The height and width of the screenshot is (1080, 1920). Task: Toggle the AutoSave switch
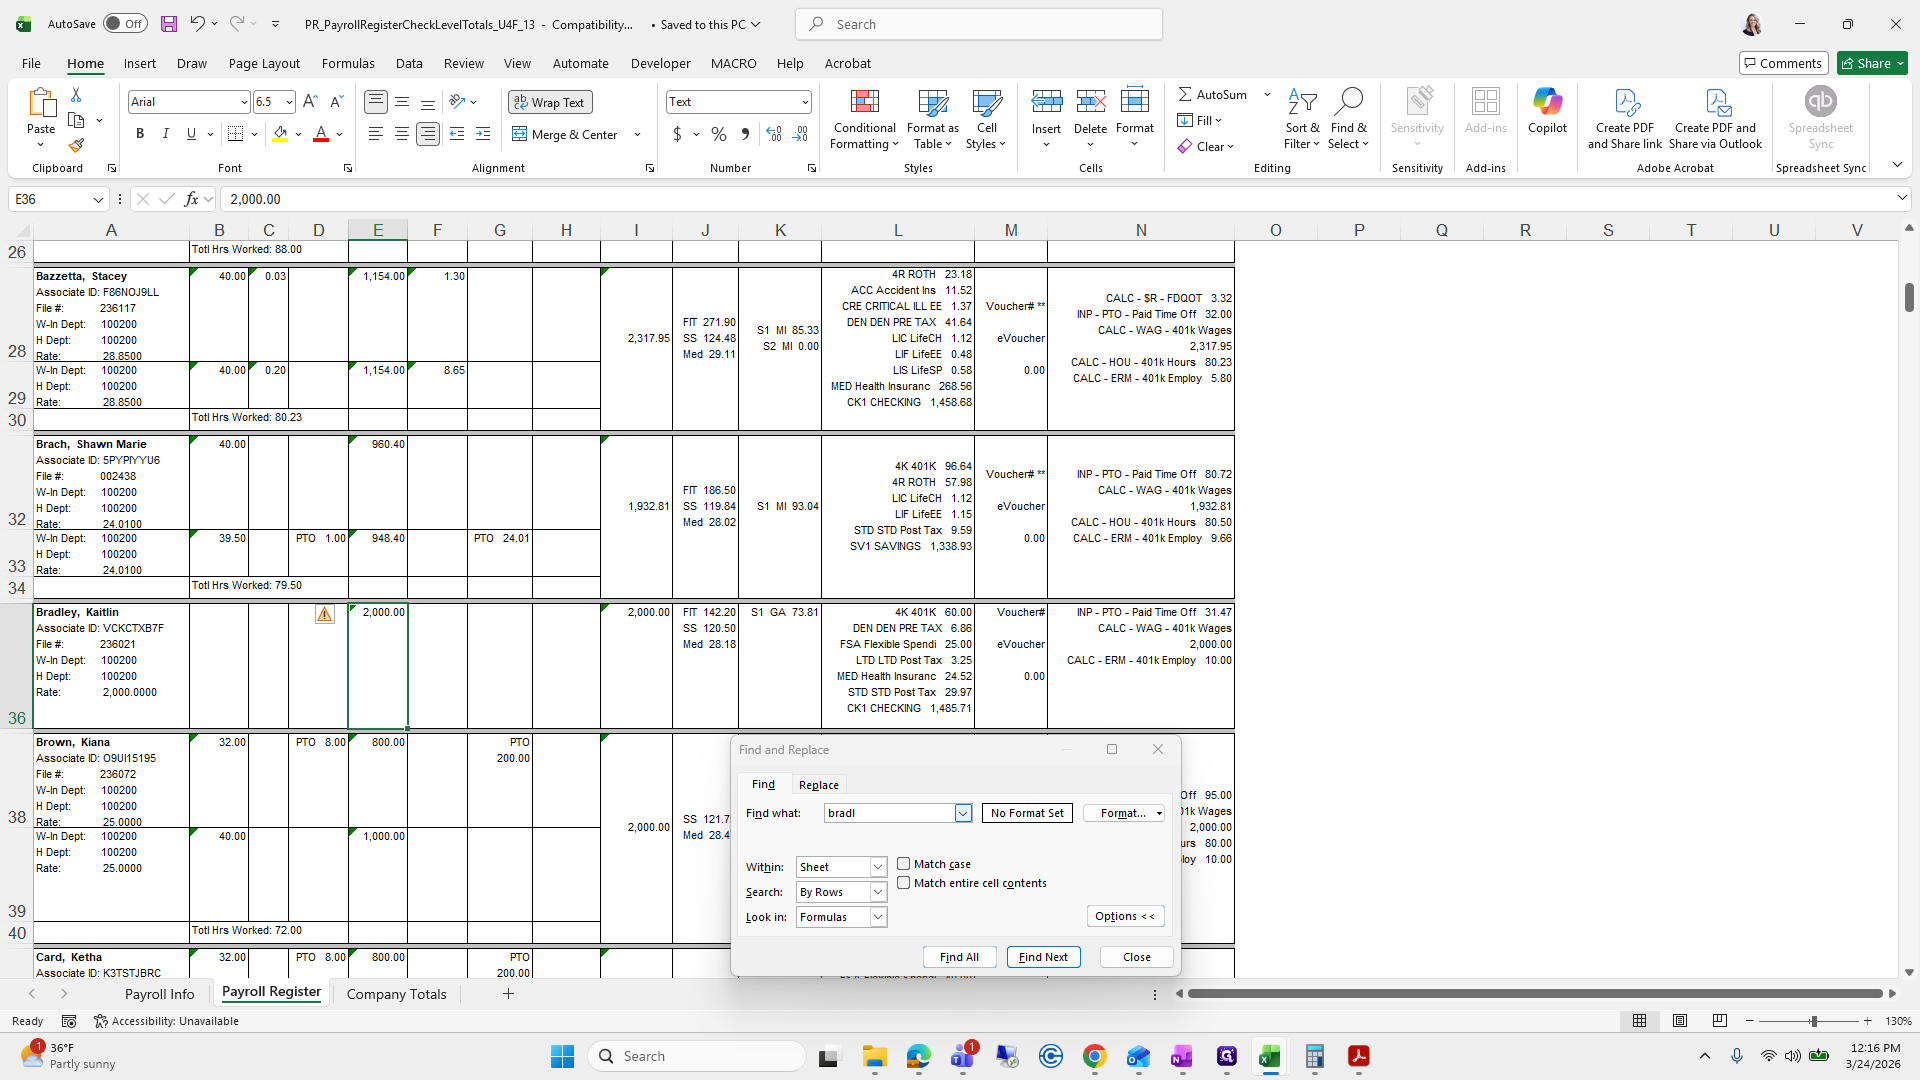(125, 24)
